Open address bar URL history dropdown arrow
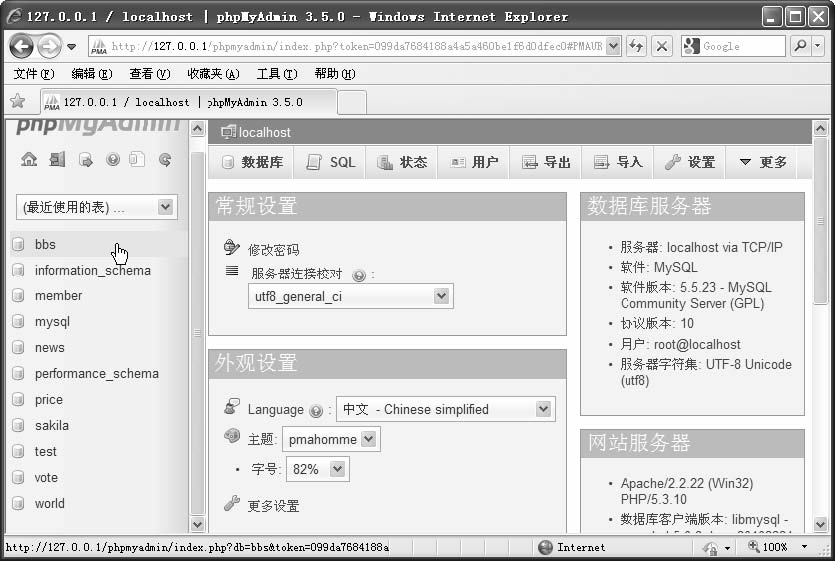835x561 pixels. [613, 46]
